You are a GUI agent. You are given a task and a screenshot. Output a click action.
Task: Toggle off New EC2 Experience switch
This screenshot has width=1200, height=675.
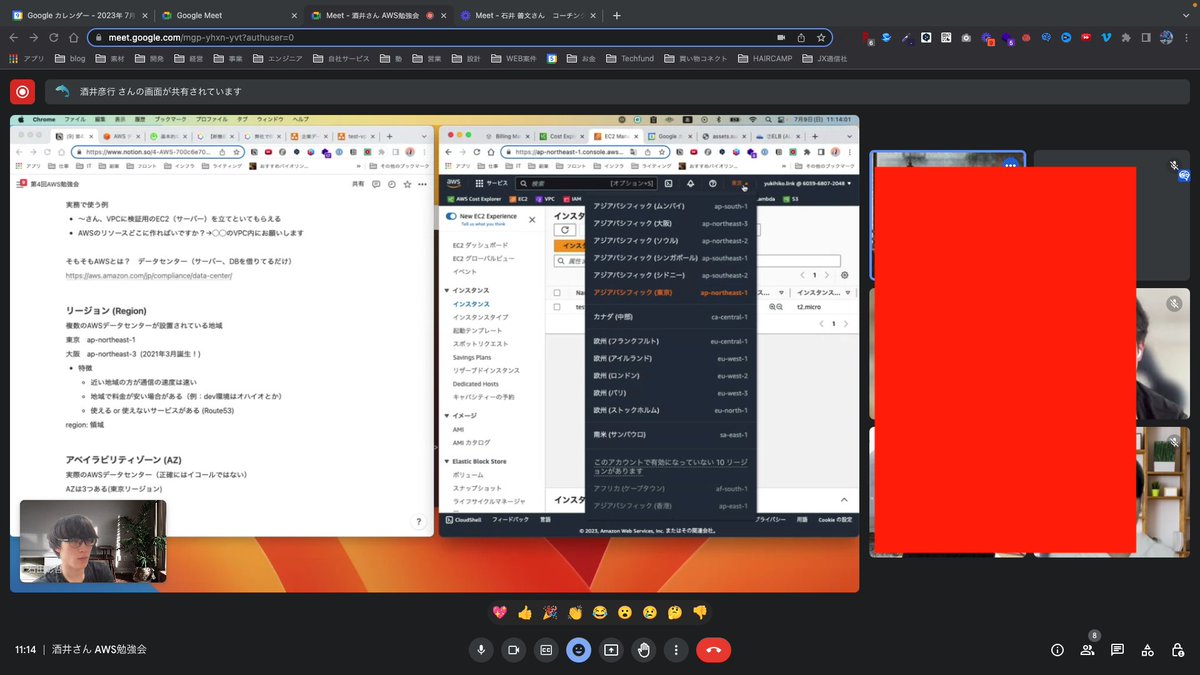pyautogui.click(x=453, y=215)
